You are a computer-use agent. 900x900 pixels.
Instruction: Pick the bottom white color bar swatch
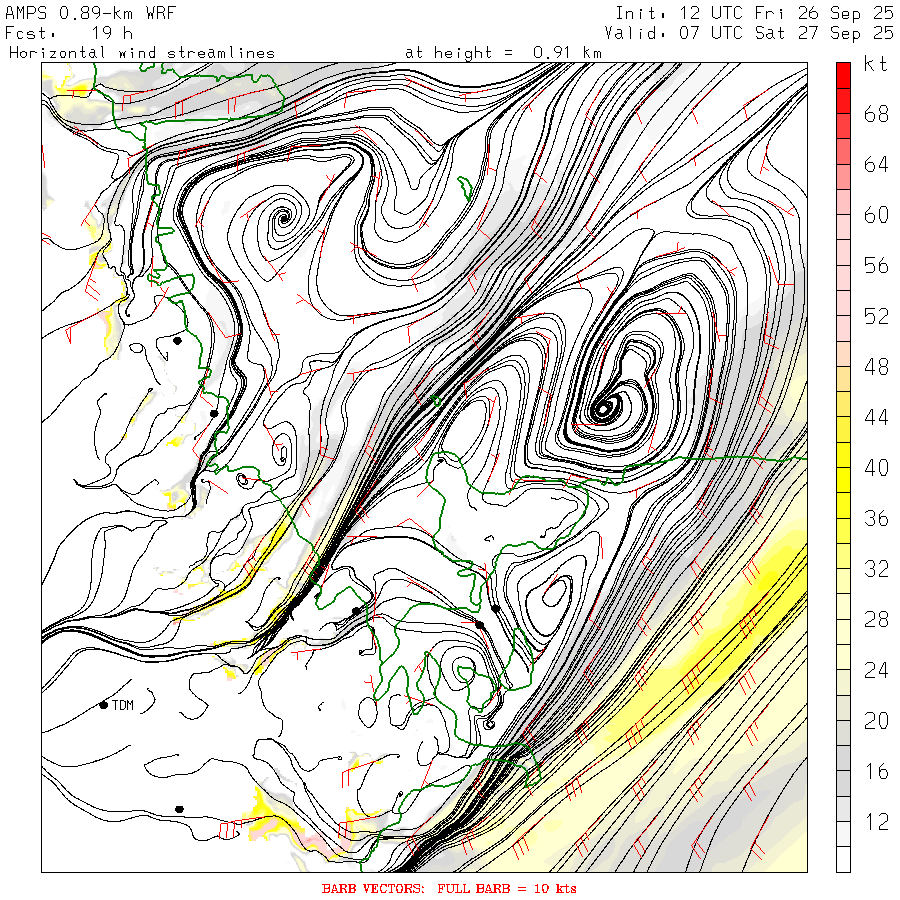(843, 859)
